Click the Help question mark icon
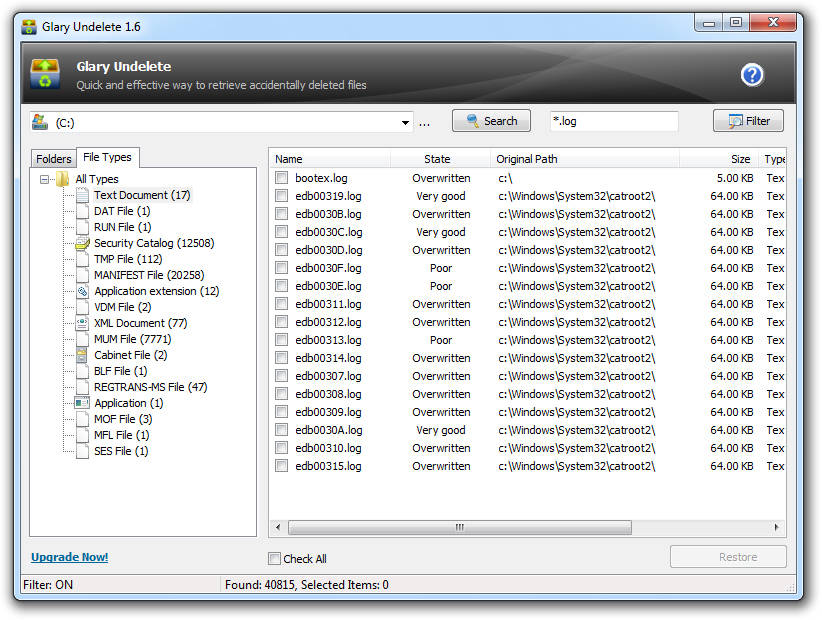 751,74
